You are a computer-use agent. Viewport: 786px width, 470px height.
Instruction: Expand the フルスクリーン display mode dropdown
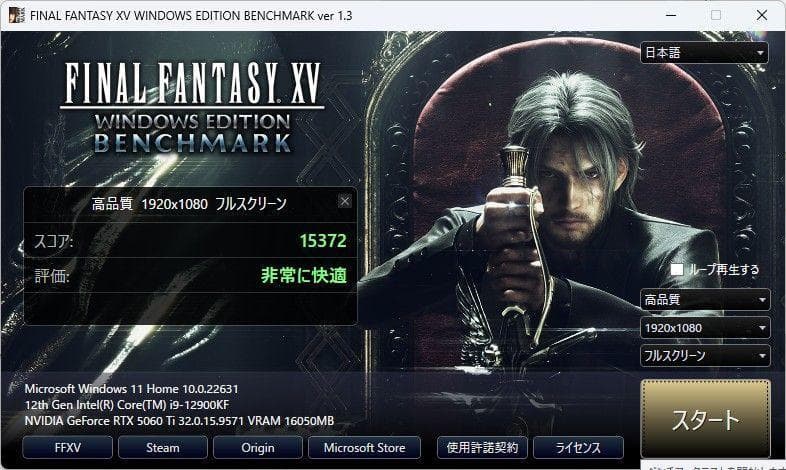click(705, 356)
